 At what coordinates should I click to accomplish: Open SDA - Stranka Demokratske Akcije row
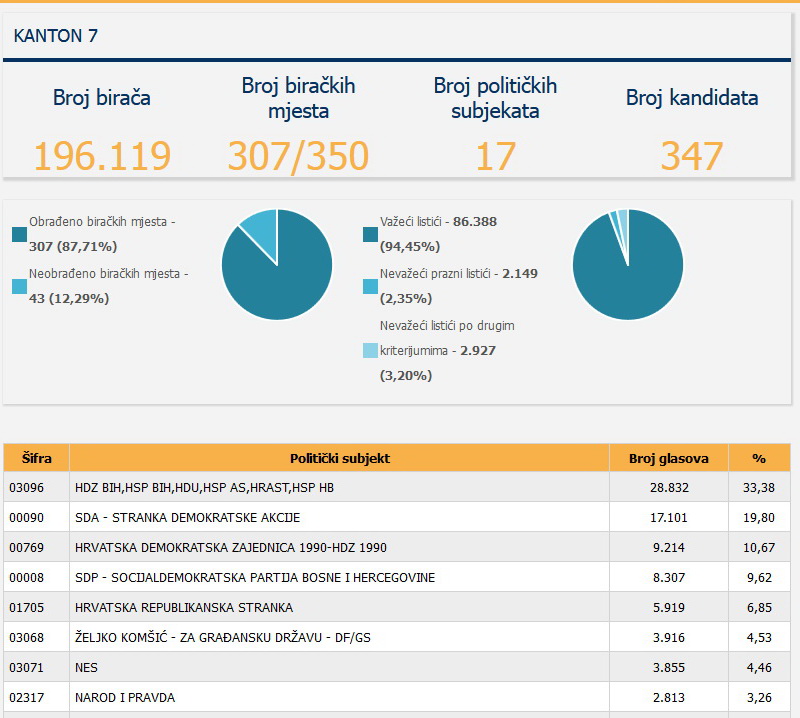click(397, 517)
